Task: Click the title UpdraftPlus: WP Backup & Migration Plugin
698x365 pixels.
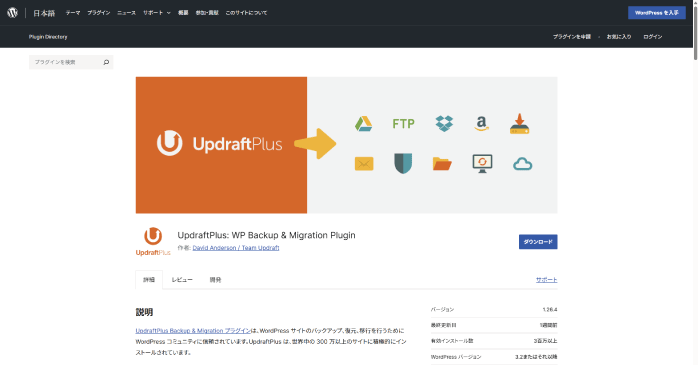Action: [266, 235]
